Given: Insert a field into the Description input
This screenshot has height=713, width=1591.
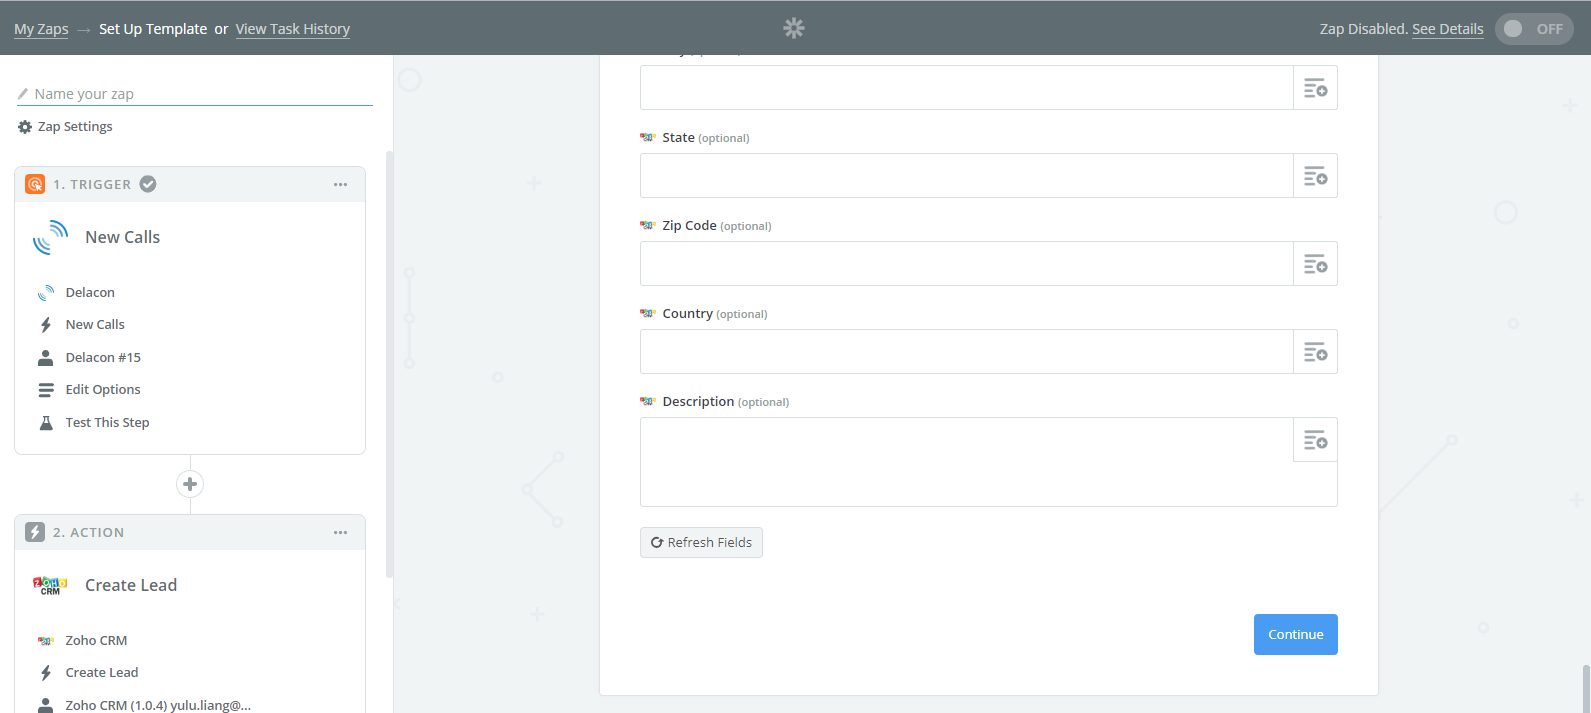Looking at the screenshot, I should point(1316,440).
